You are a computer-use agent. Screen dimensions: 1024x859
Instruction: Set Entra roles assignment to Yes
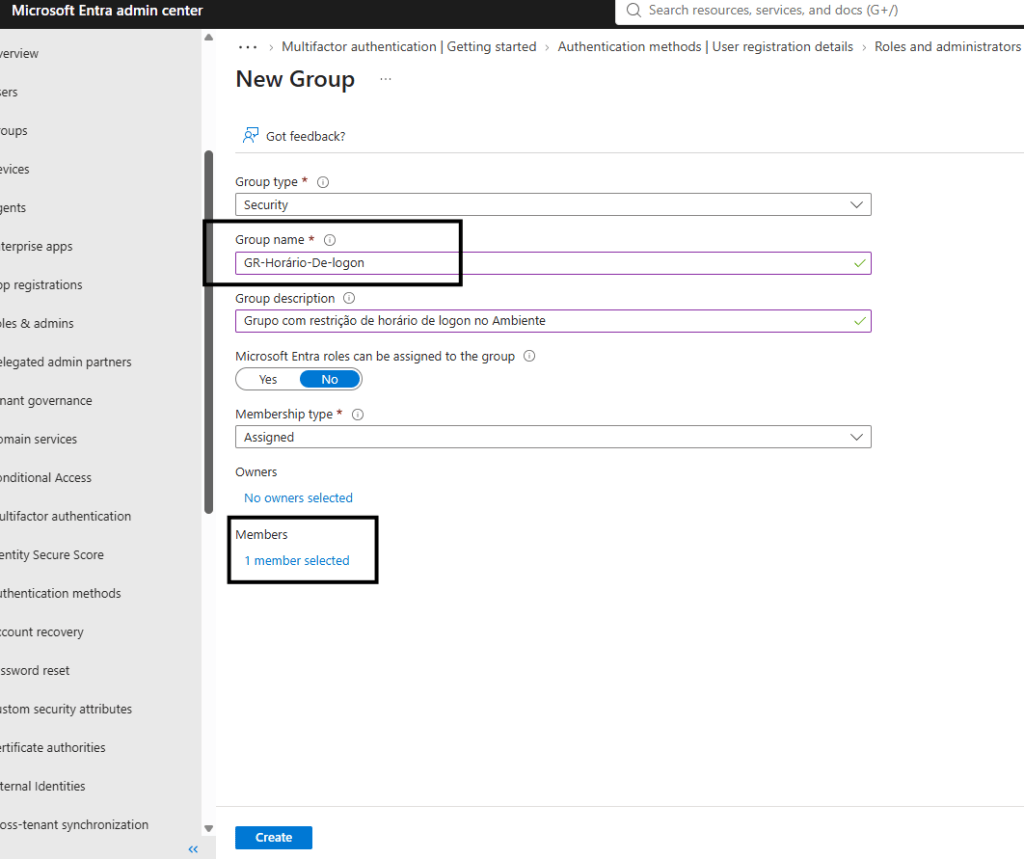click(268, 380)
